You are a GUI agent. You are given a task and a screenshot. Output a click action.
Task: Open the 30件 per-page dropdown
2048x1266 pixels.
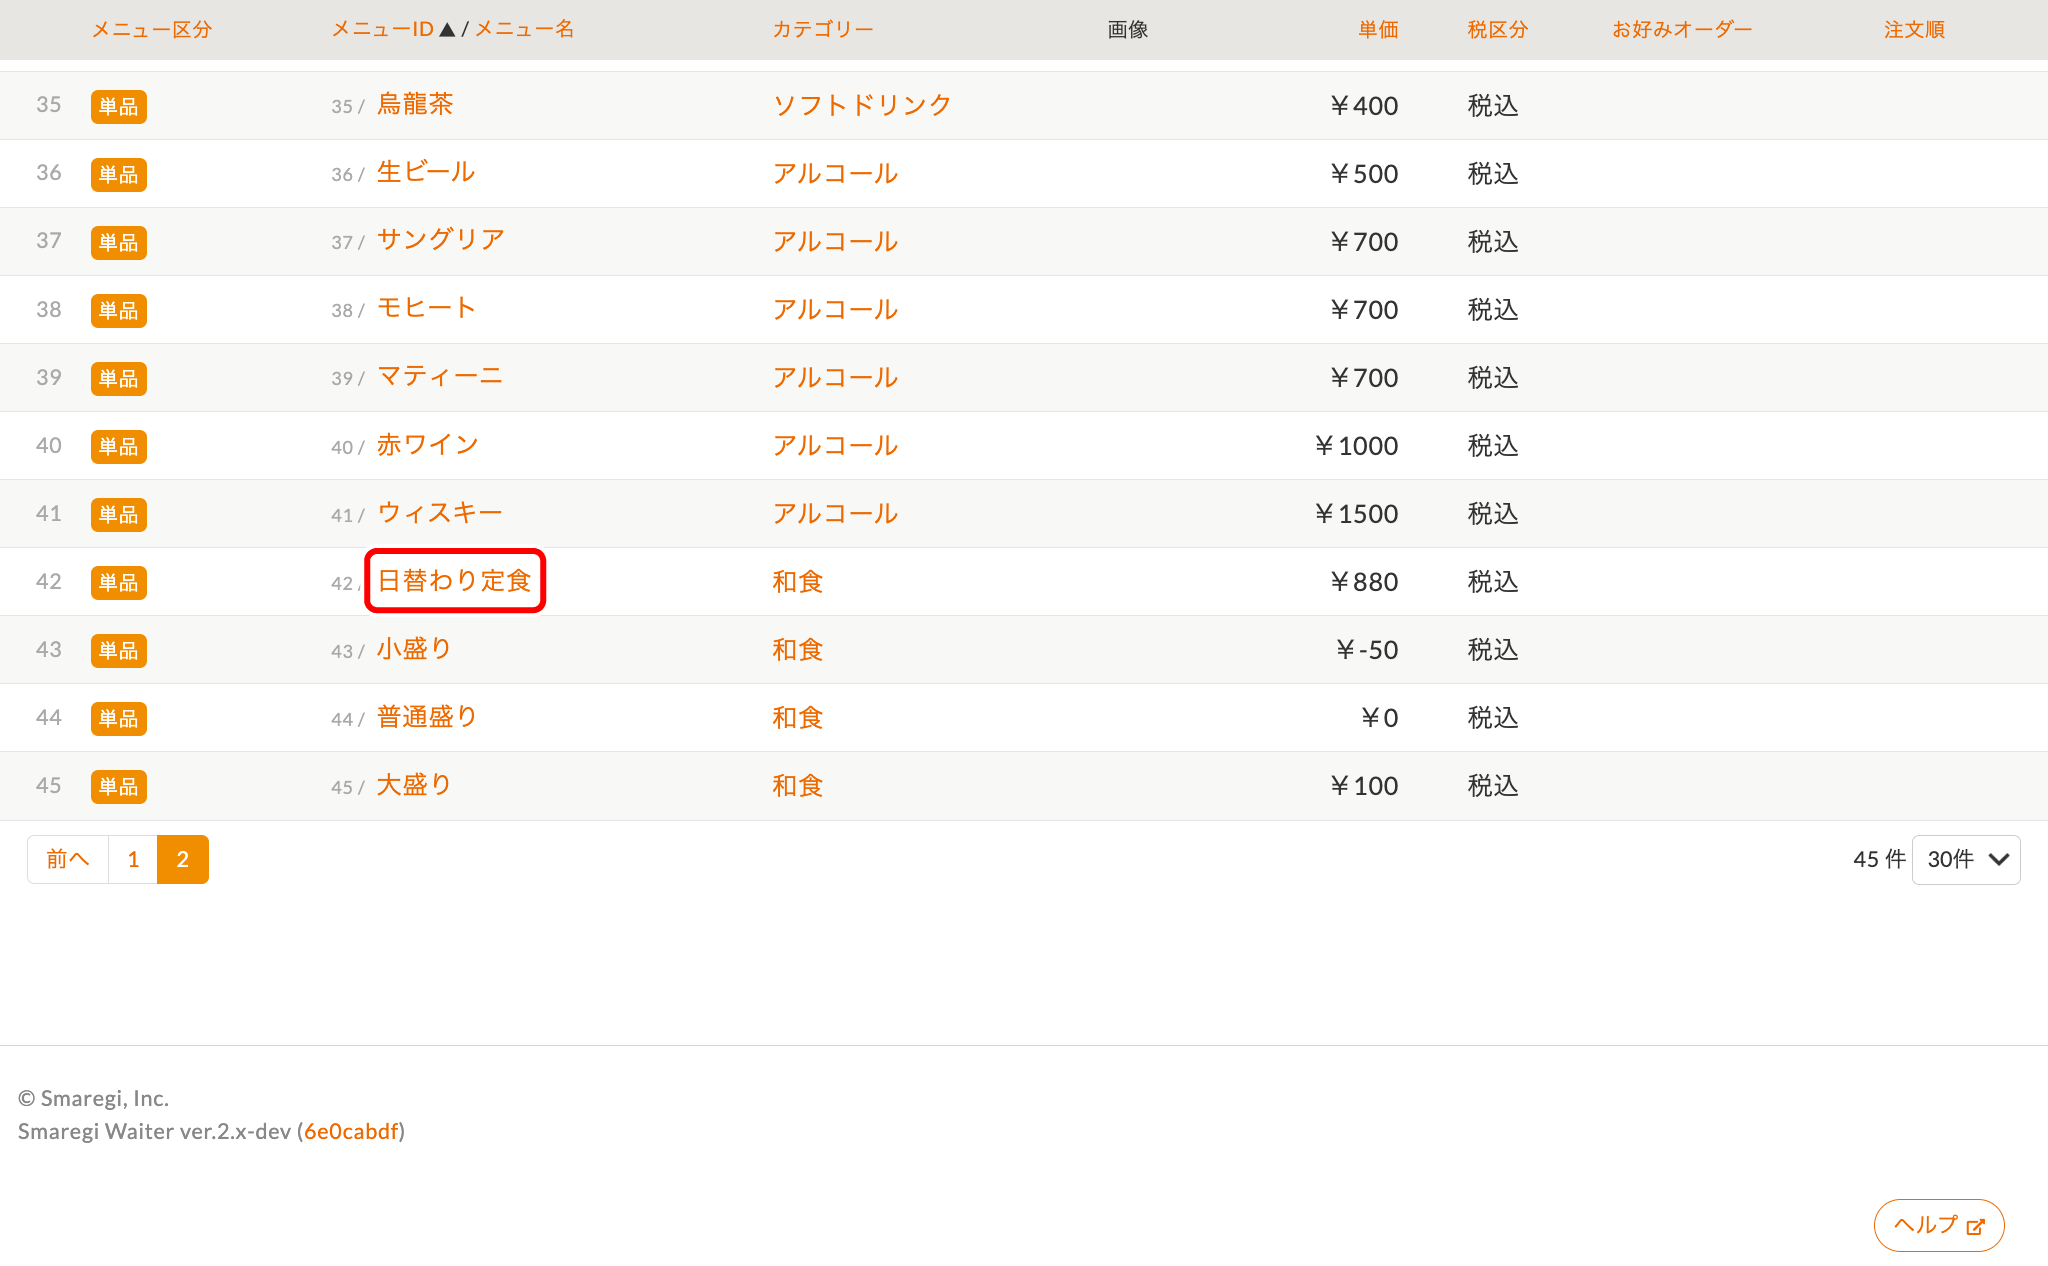1966,859
